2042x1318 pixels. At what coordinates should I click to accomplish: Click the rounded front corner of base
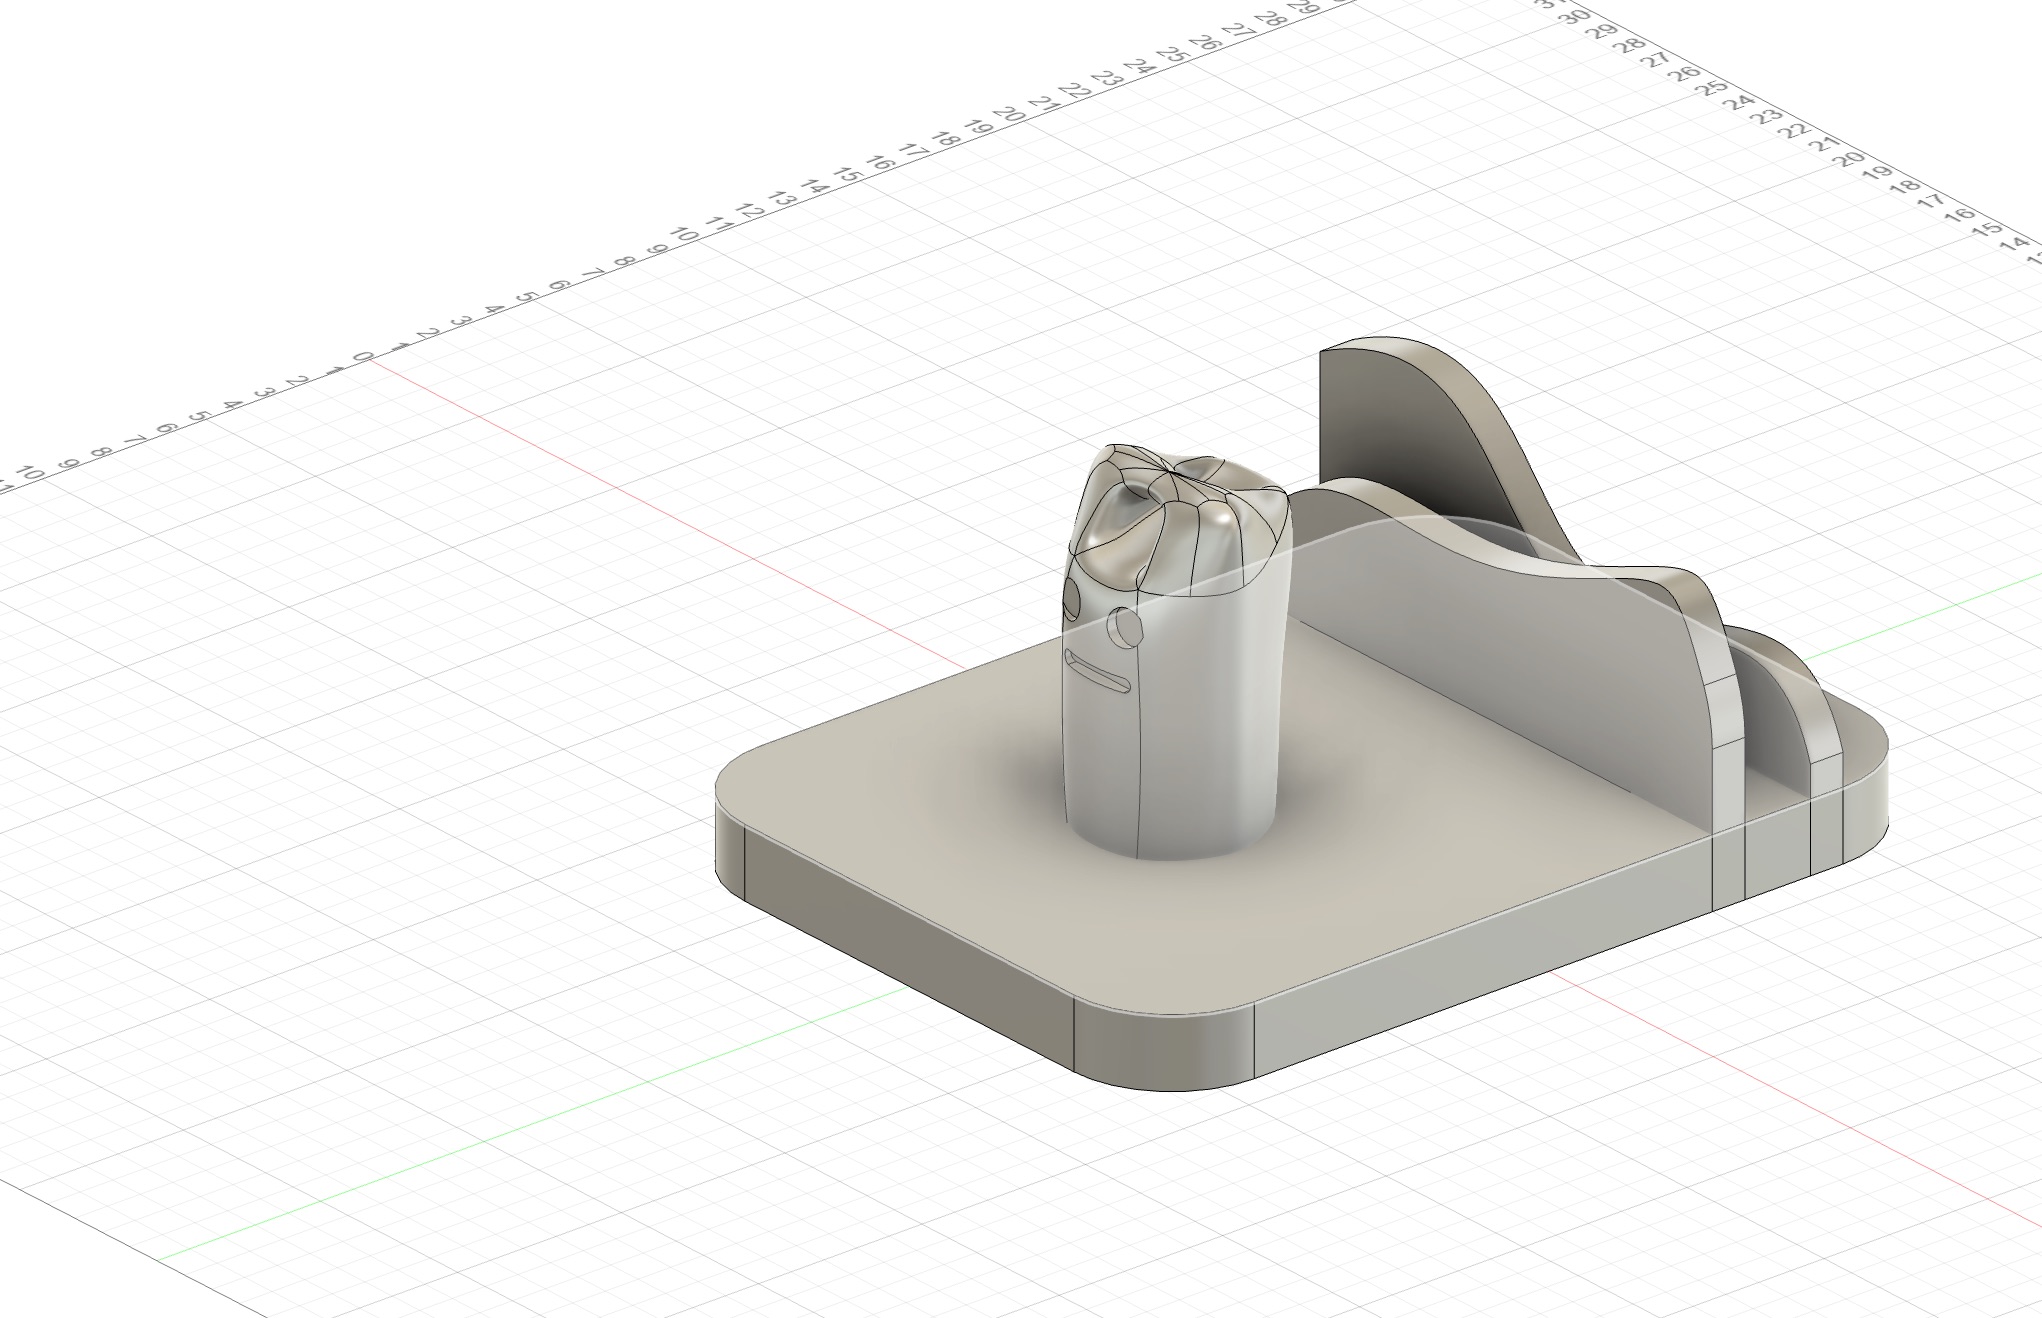pos(1165,1052)
